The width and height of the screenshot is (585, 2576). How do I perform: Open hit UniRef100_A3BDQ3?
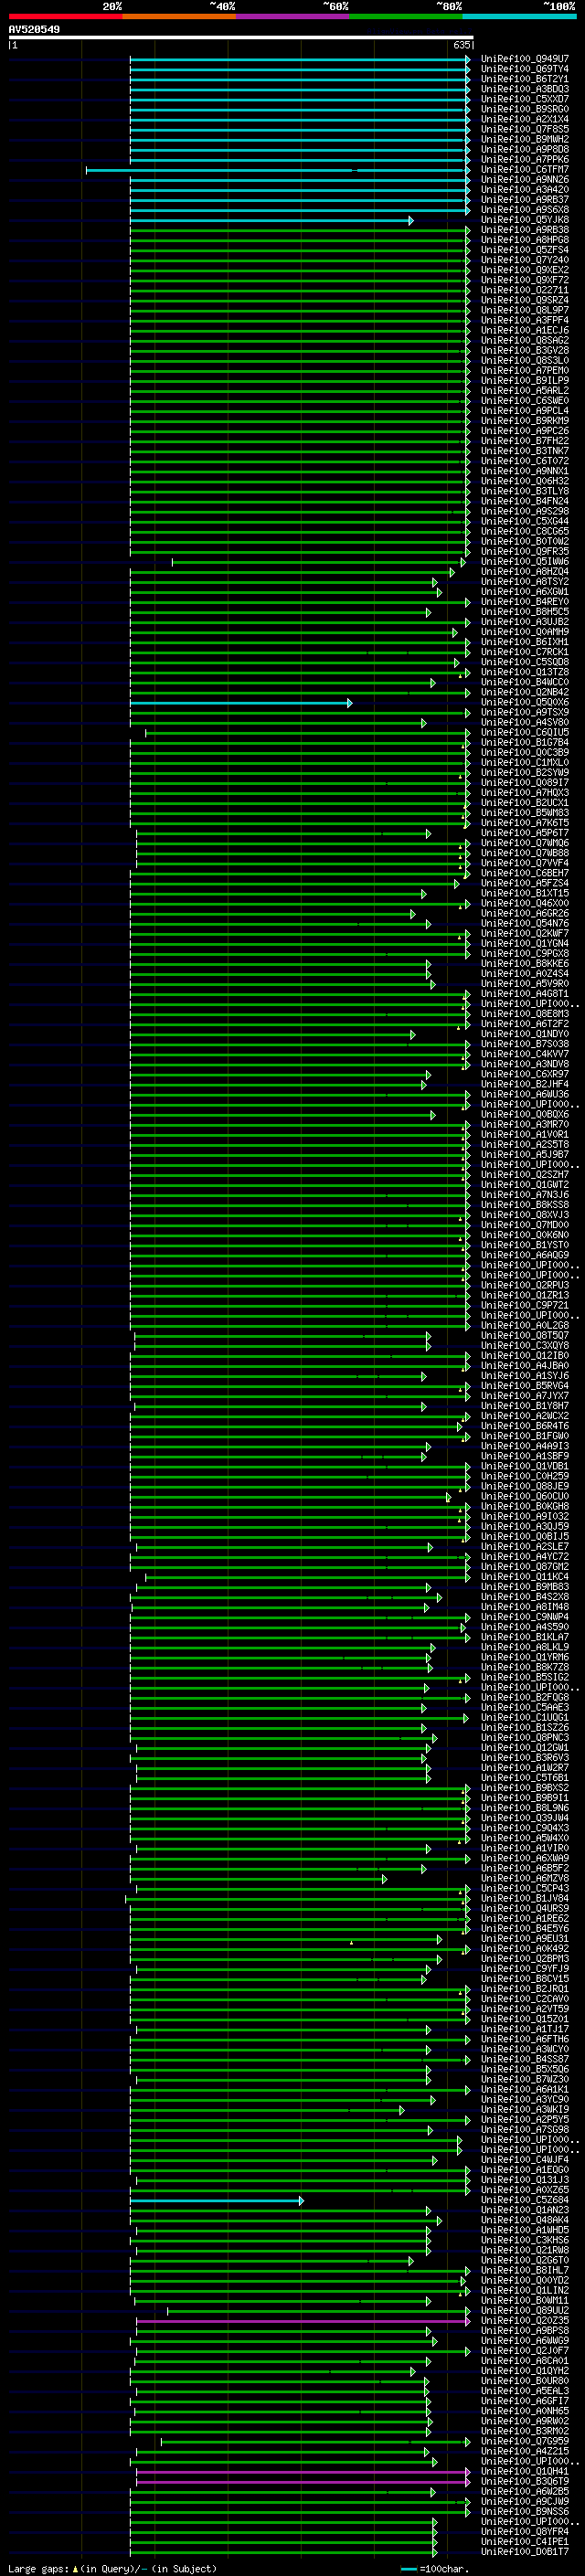[525, 89]
